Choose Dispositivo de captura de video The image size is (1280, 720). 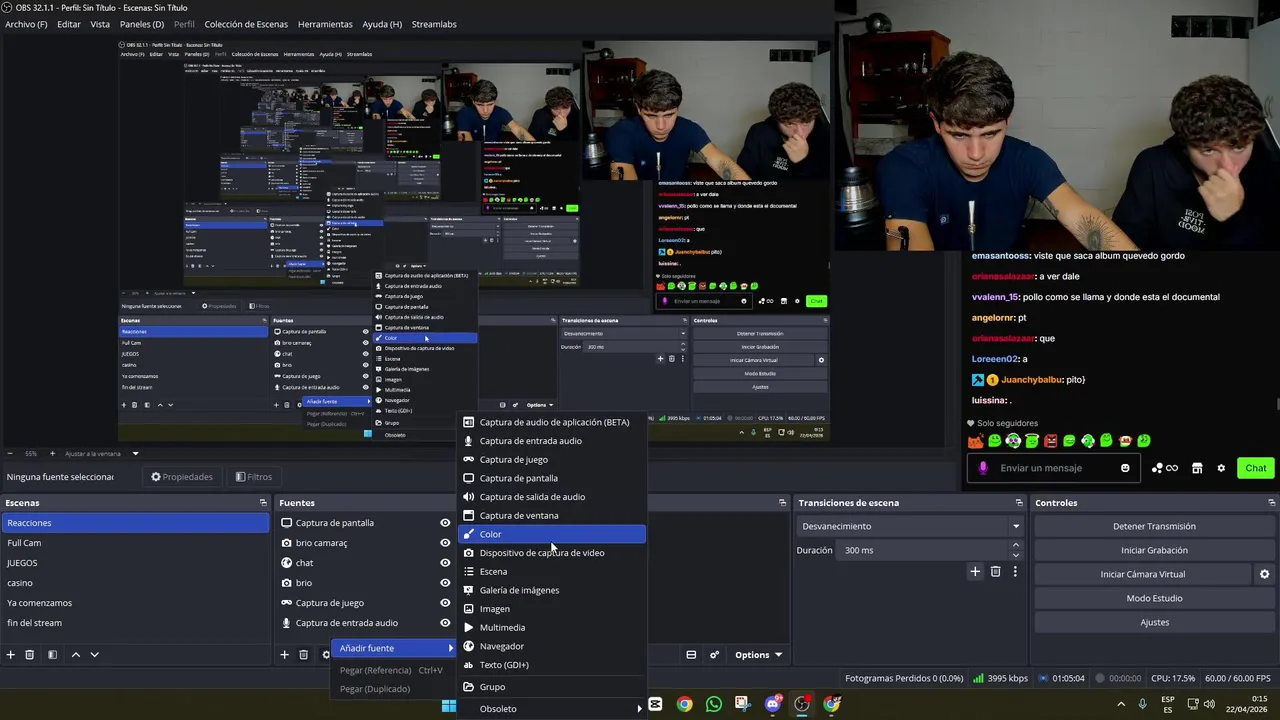pos(552,553)
